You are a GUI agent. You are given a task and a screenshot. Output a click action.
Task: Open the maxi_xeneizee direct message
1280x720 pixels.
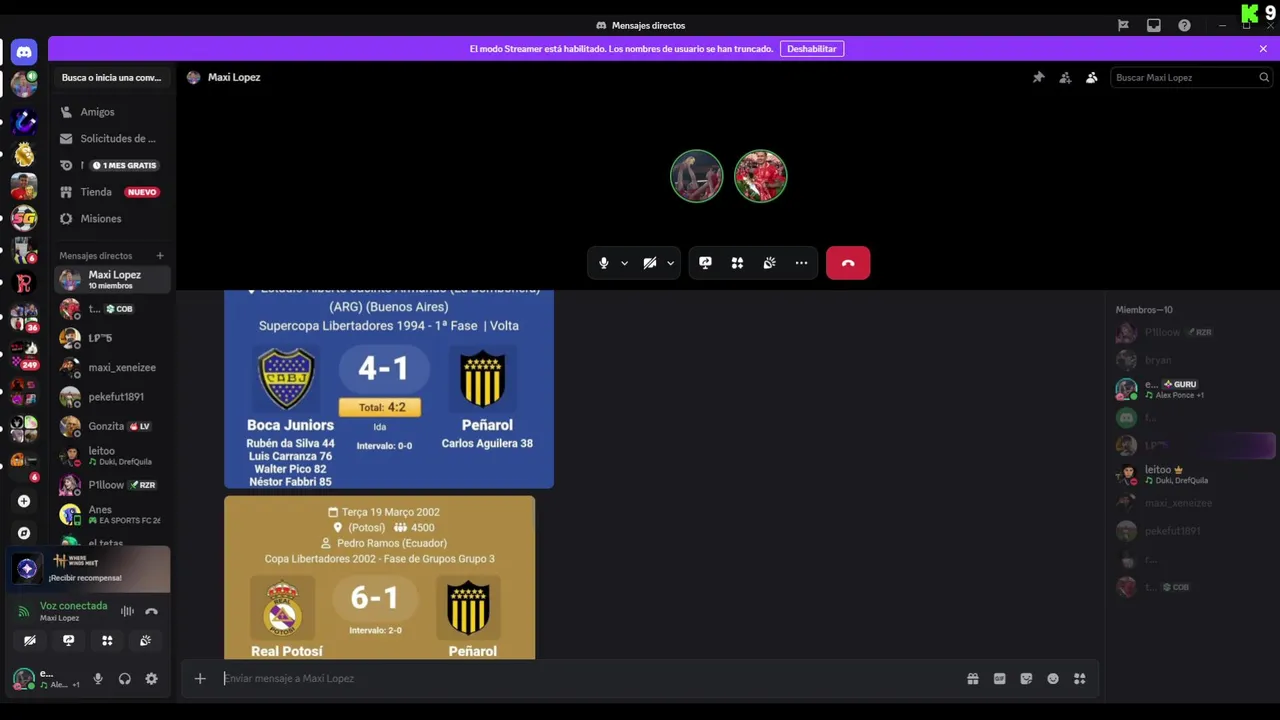[x=113, y=367]
